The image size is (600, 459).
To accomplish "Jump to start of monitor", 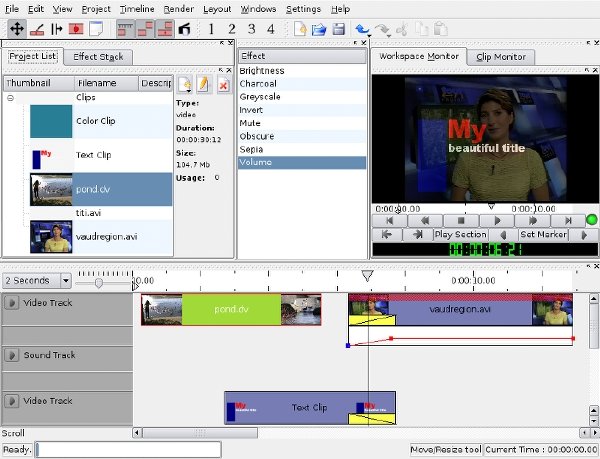I will coord(390,221).
